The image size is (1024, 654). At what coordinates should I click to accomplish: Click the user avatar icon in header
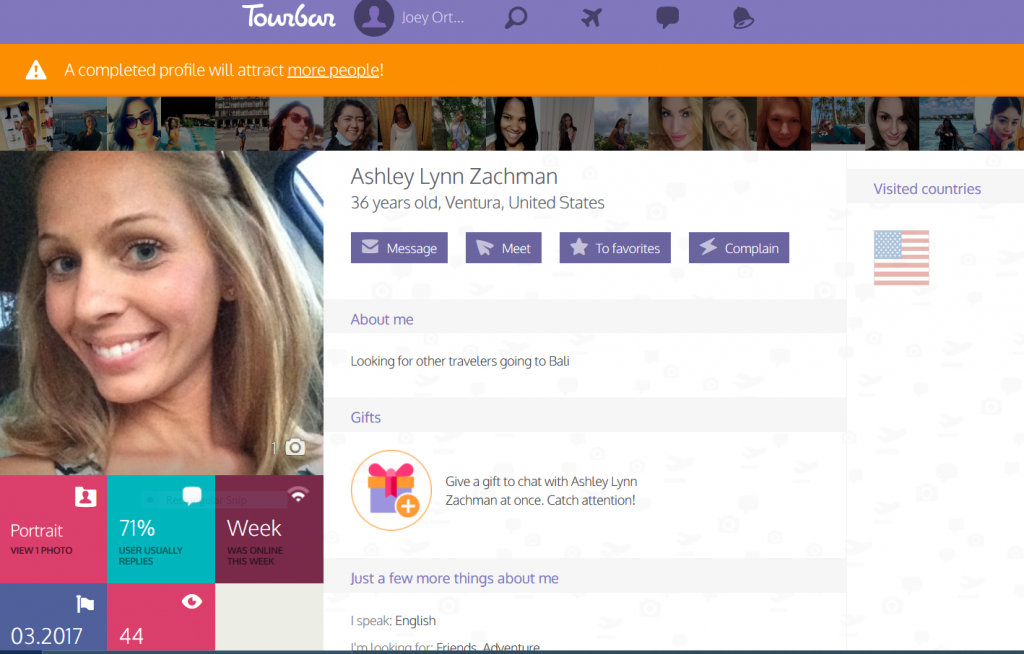tap(374, 18)
